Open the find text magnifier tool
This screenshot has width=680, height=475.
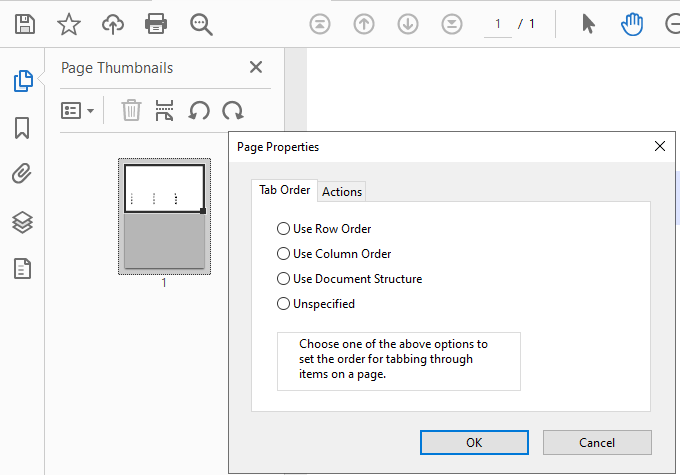pos(201,24)
